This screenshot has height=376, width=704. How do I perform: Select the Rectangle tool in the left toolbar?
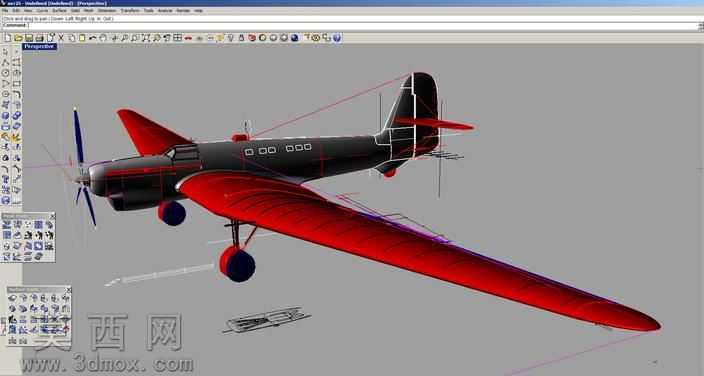point(17,84)
